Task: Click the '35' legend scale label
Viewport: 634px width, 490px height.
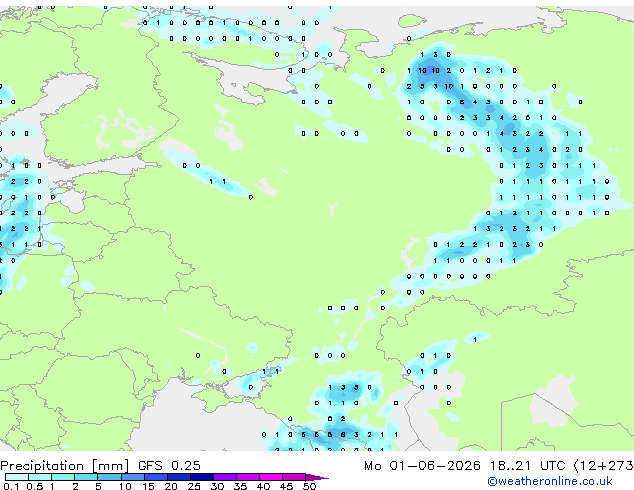Action: tap(240, 486)
